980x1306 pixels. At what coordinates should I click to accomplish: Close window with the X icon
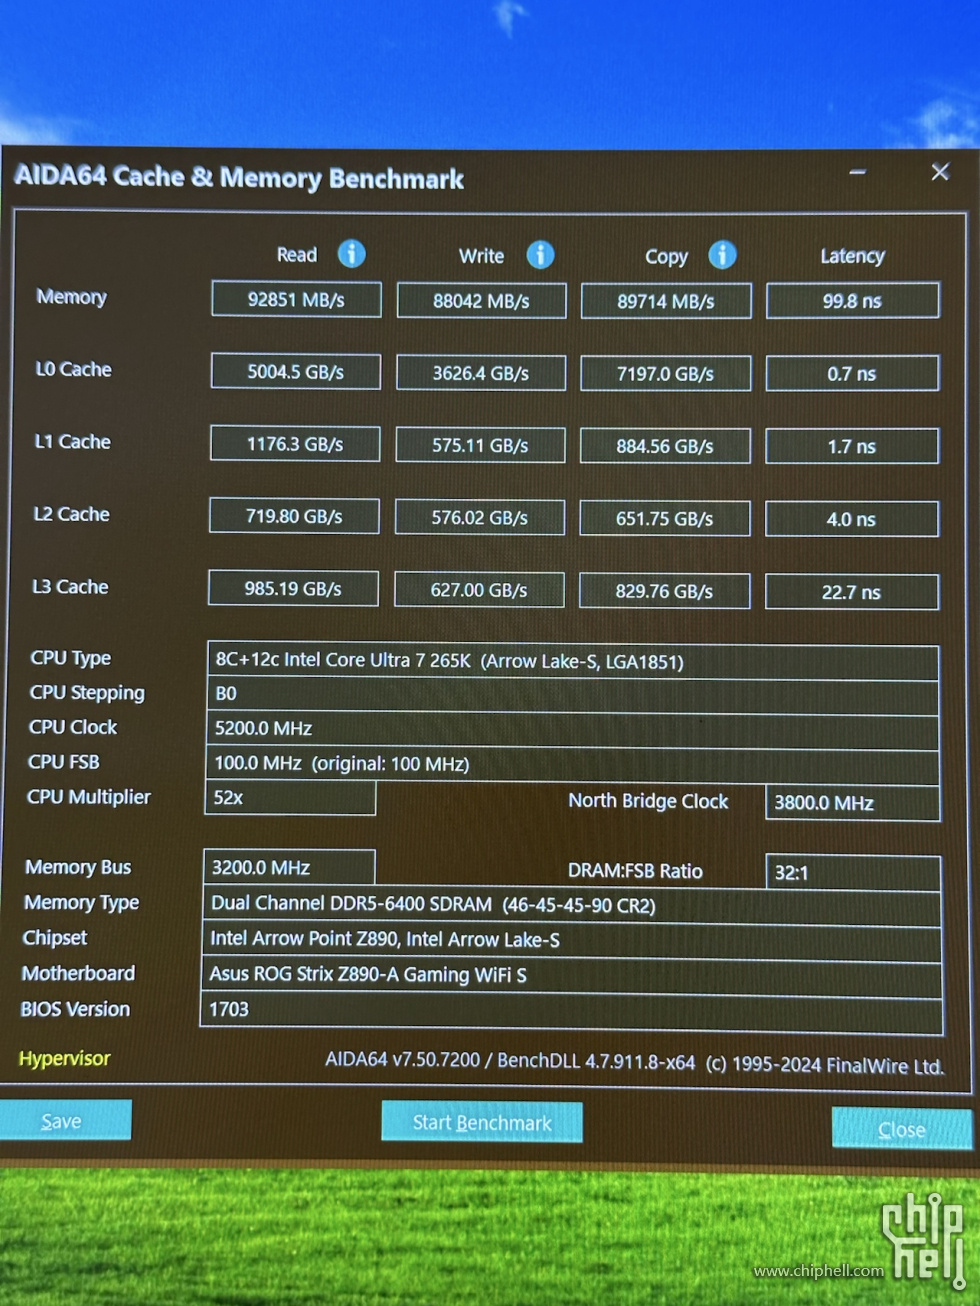click(940, 172)
